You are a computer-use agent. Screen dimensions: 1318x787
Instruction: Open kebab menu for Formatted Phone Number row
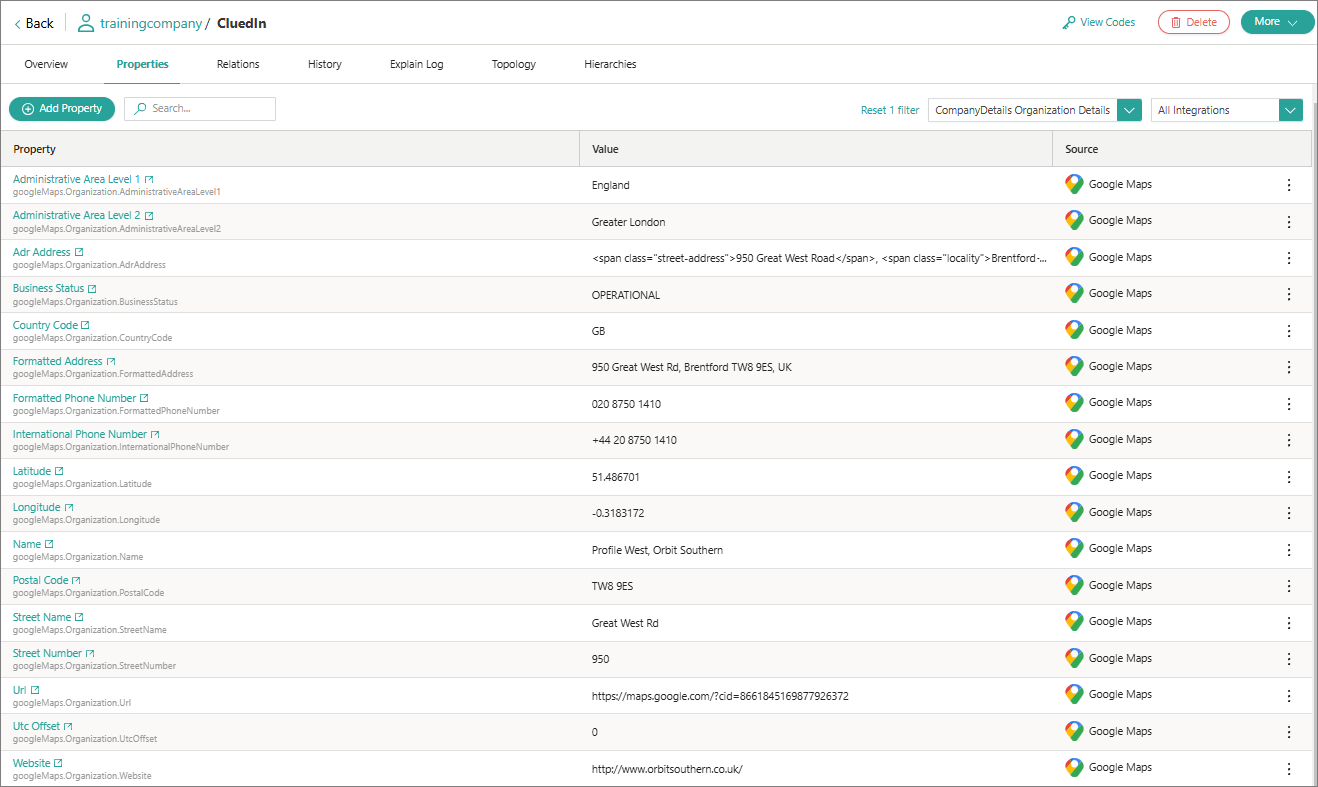coord(1289,404)
